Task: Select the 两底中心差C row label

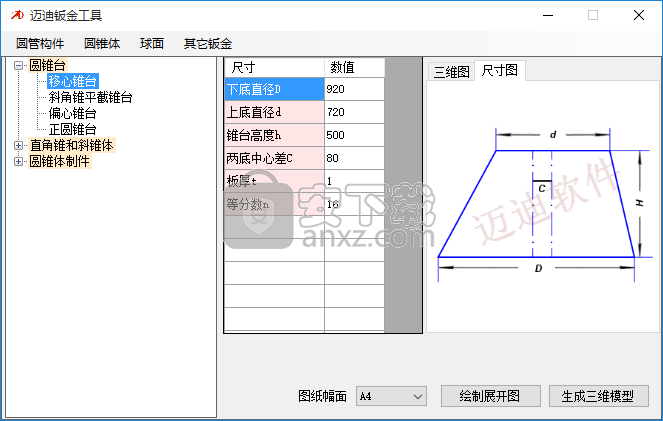Action: (x=274, y=159)
